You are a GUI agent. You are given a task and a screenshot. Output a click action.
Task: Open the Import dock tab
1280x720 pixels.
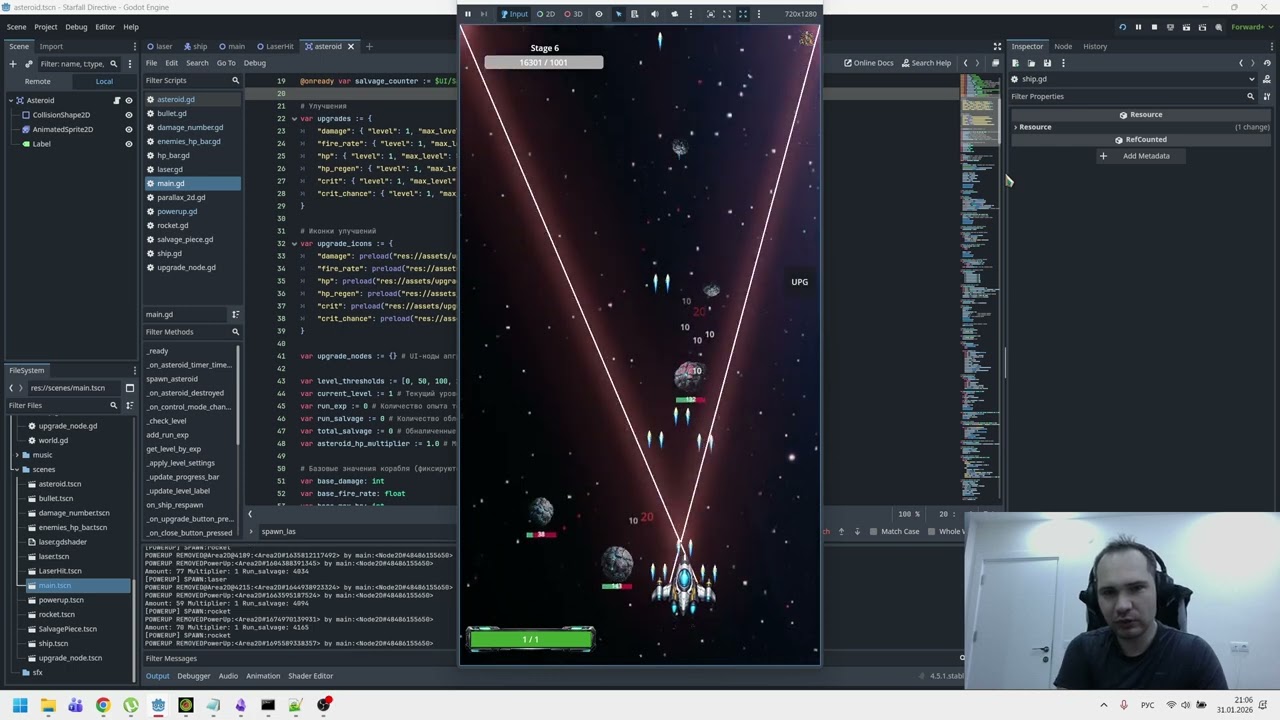point(51,46)
